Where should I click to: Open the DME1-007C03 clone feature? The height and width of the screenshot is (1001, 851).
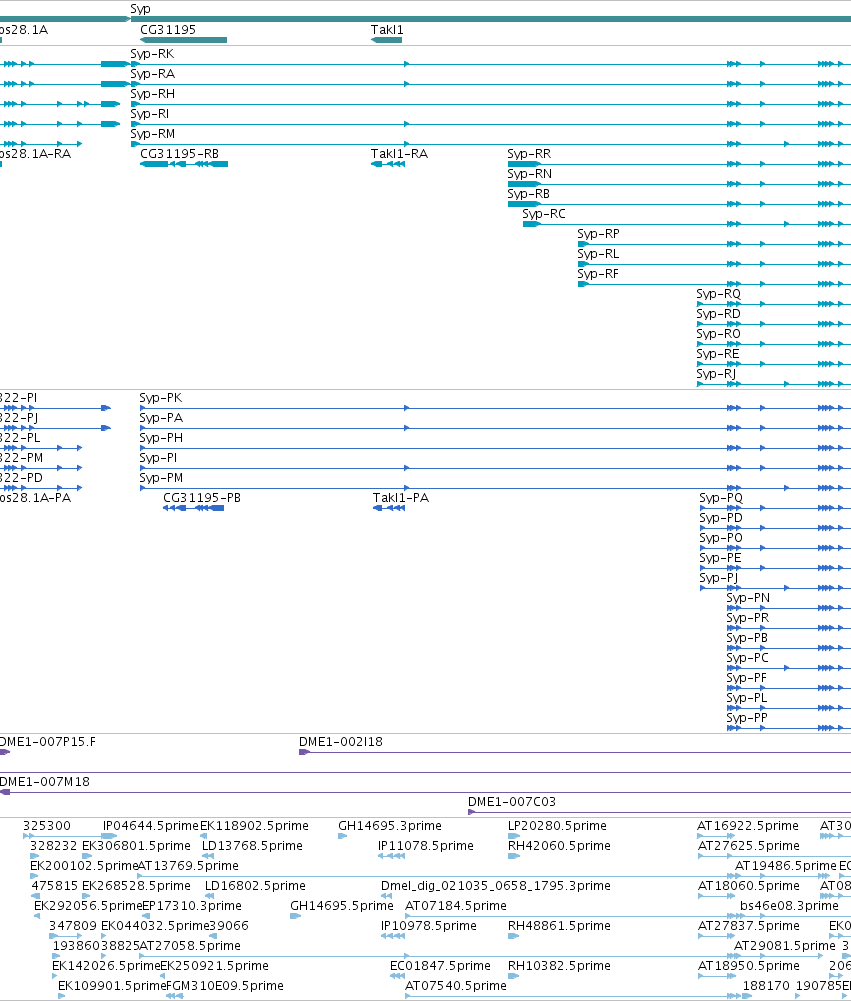point(659,812)
